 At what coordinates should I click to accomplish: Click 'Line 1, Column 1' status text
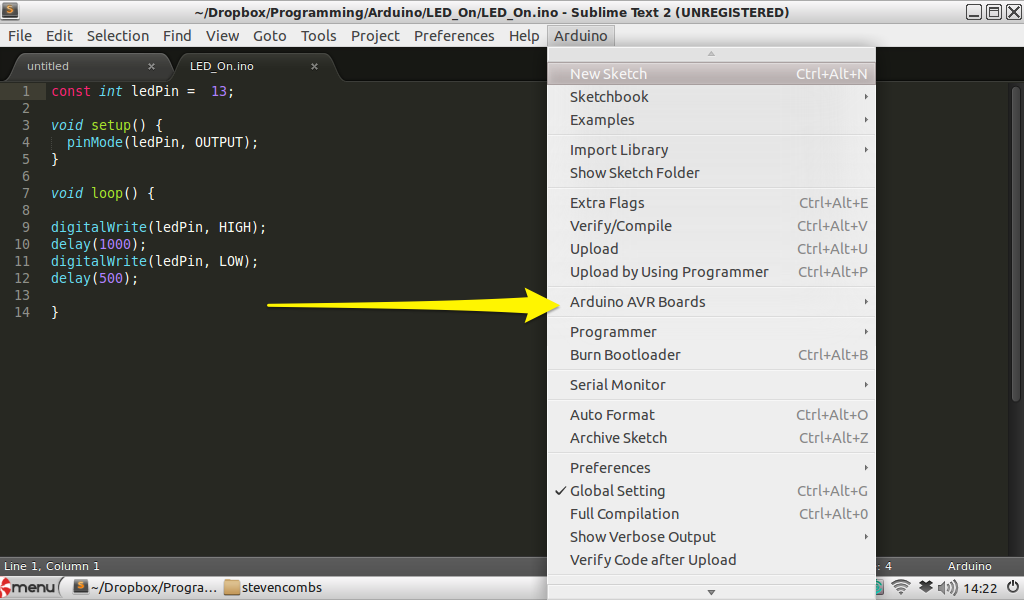[52, 566]
